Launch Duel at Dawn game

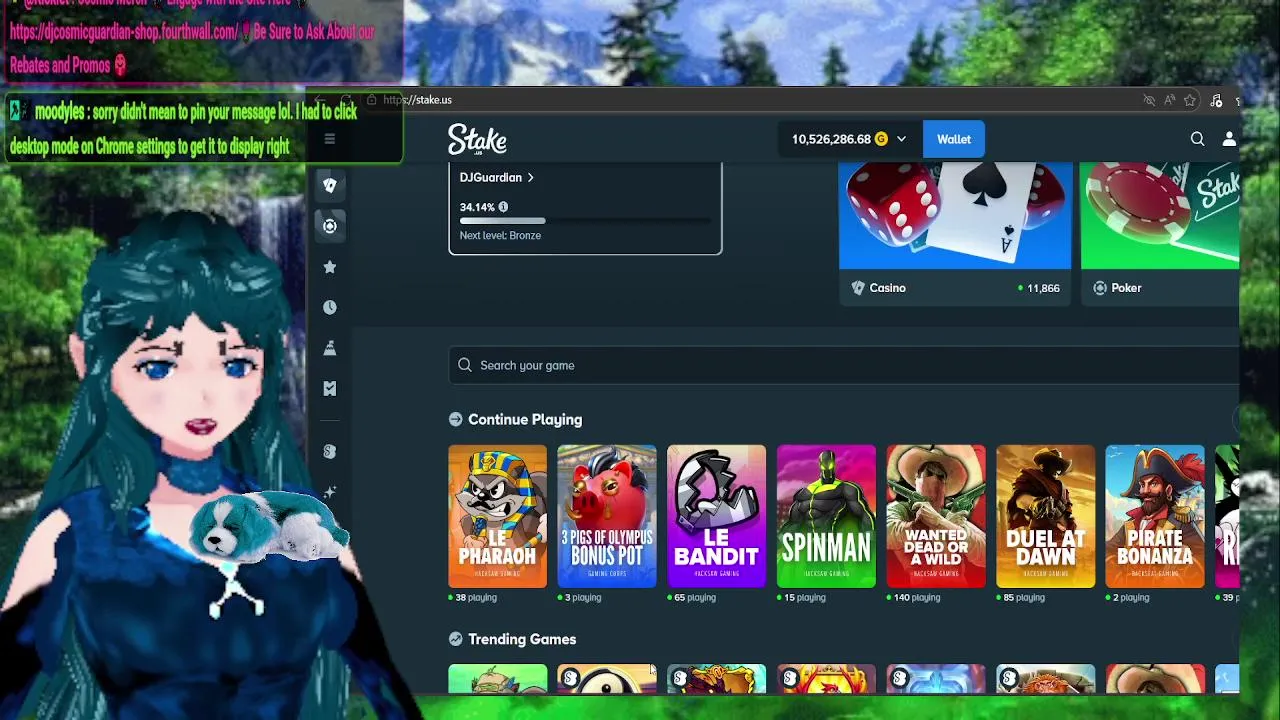pos(1045,516)
